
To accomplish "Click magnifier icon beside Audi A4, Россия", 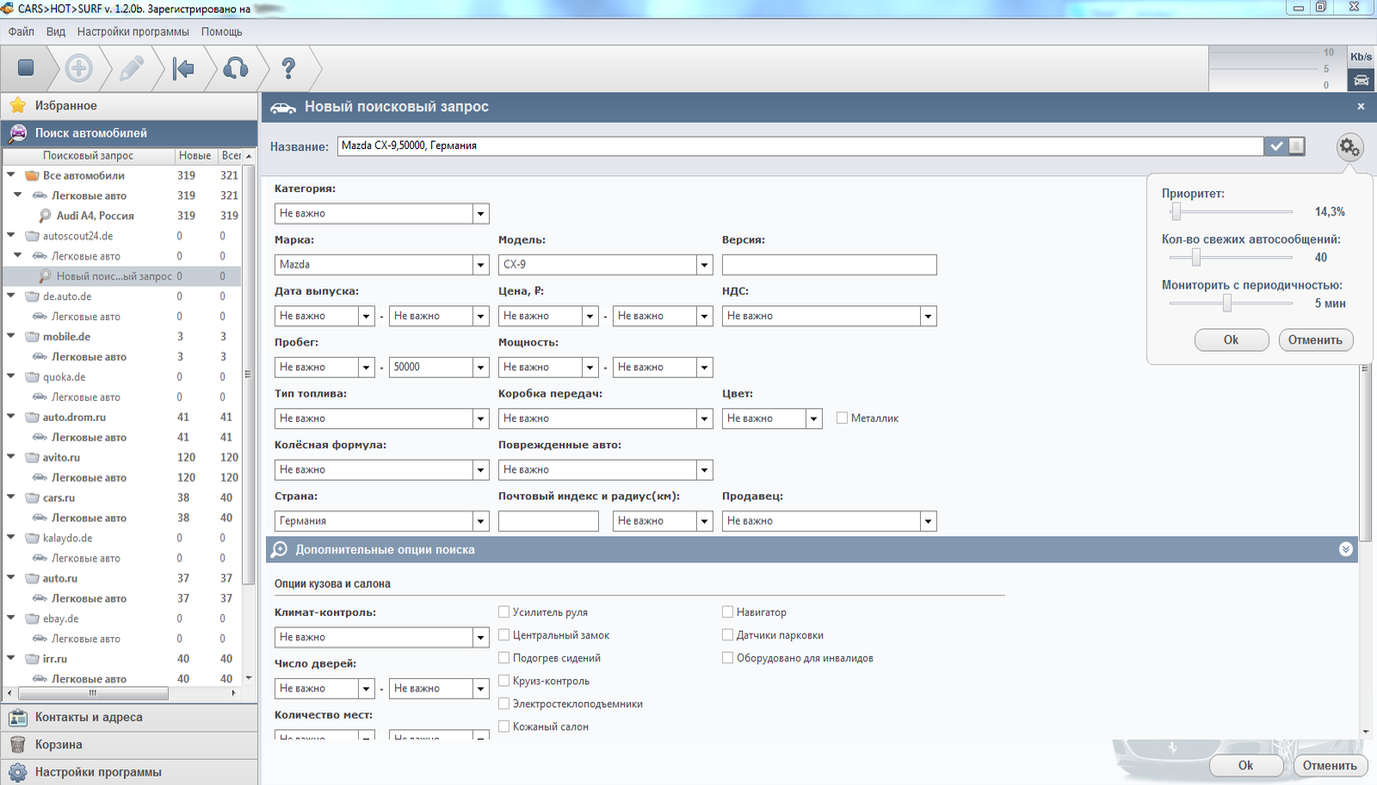I will 45,215.
